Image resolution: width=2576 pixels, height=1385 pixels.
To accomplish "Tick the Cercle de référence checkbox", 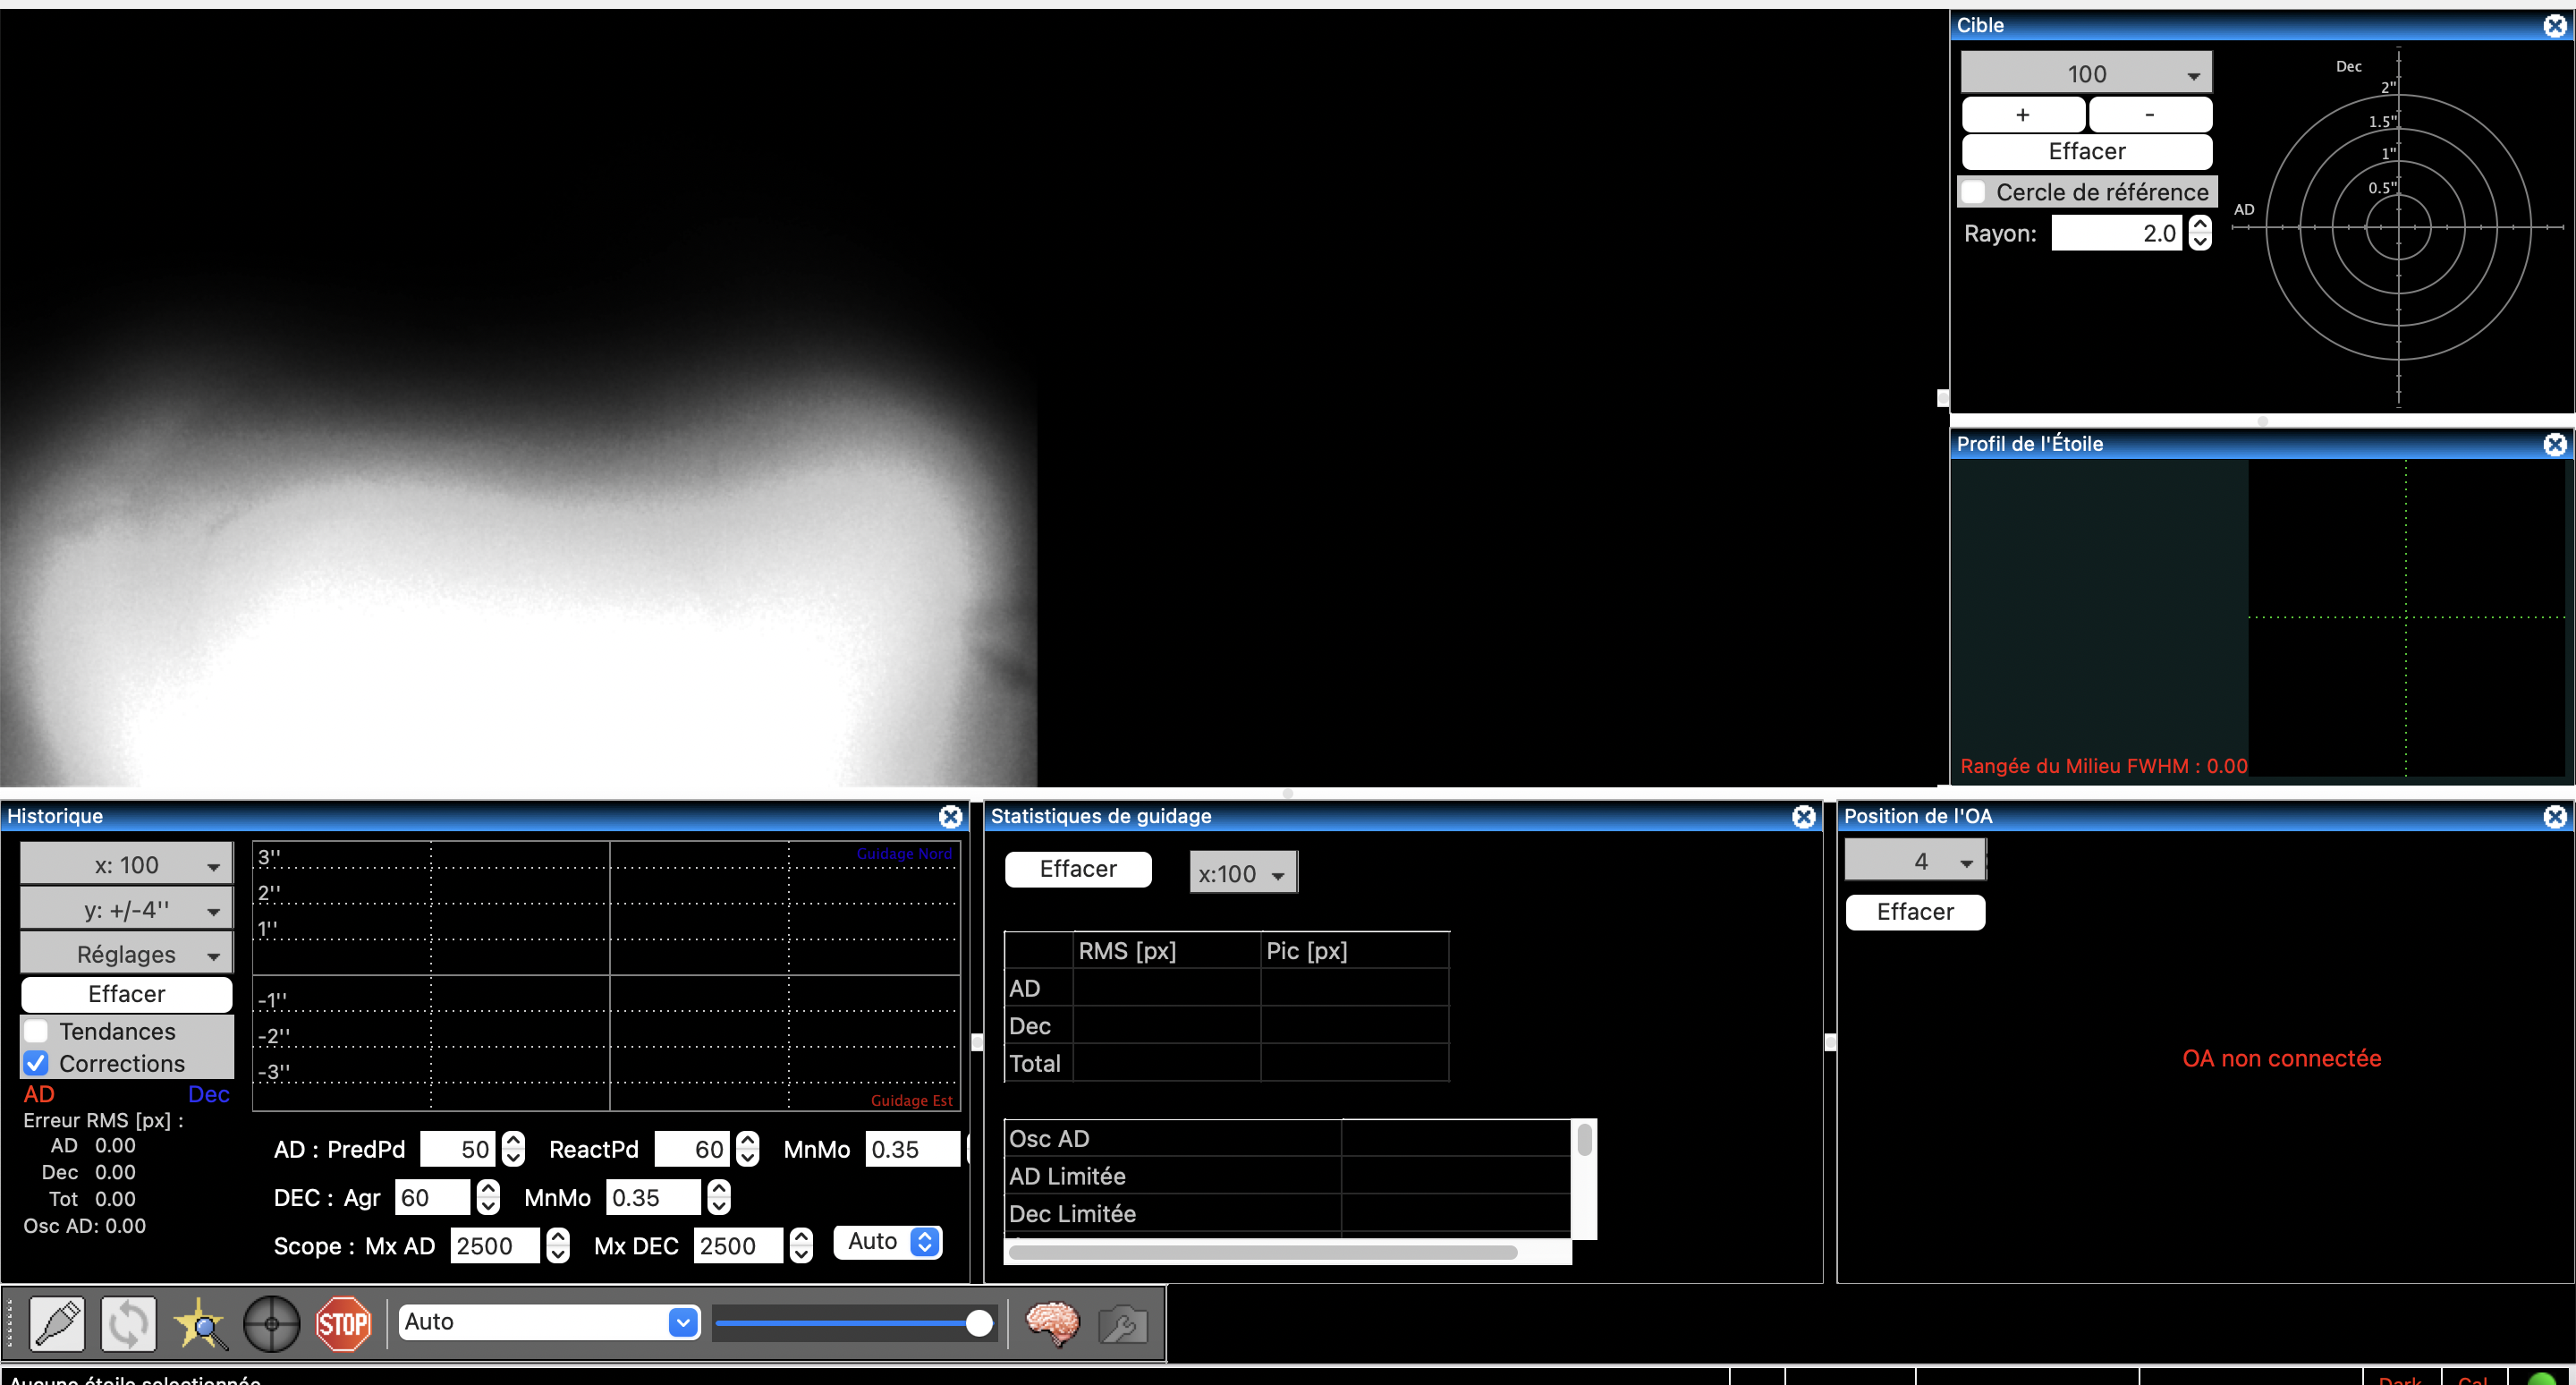I will click(x=1974, y=191).
